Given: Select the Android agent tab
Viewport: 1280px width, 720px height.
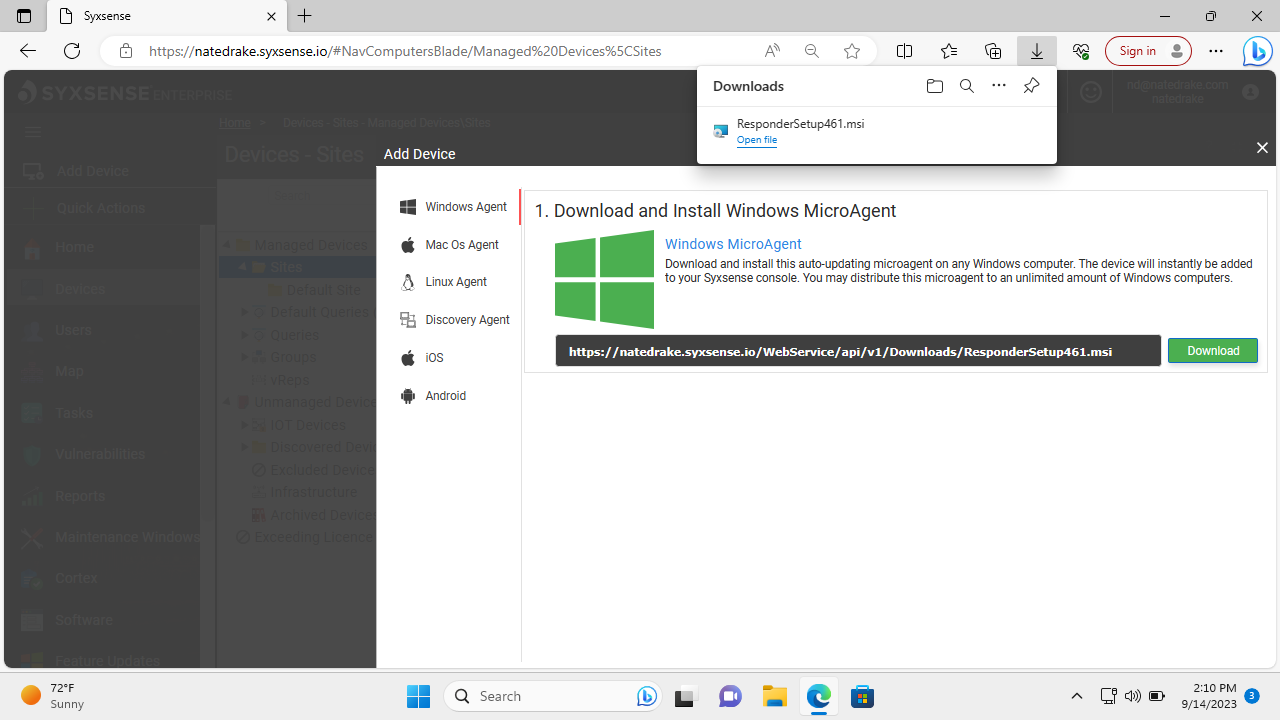Looking at the screenshot, I should tap(432, 396).
